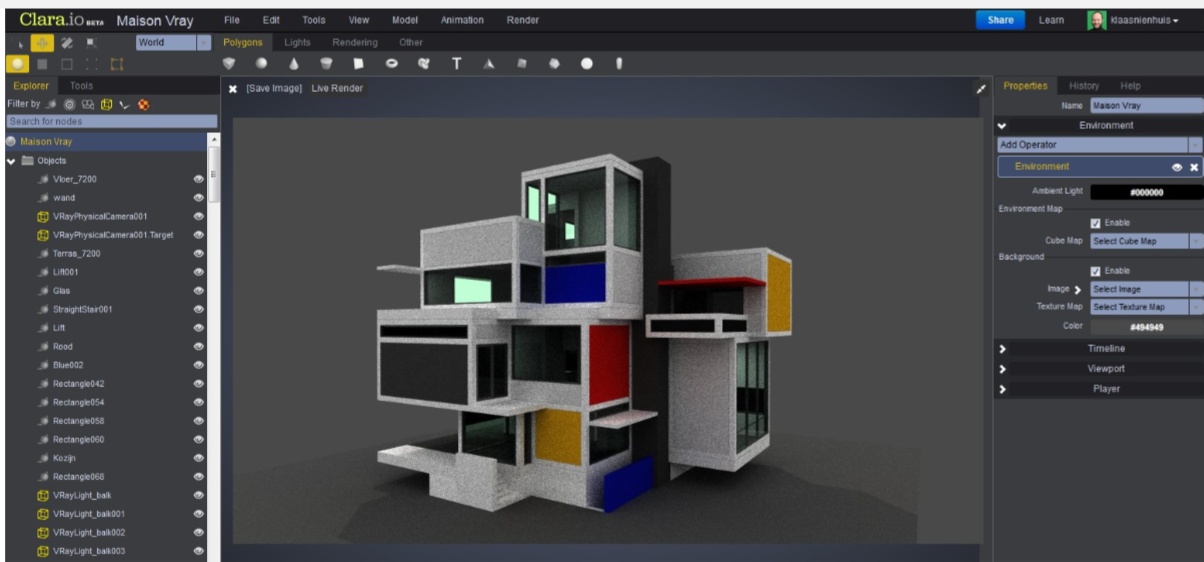Filter nodes by the yellow camera cube icon
1204x562 pixels.
(x=106, y=104)
